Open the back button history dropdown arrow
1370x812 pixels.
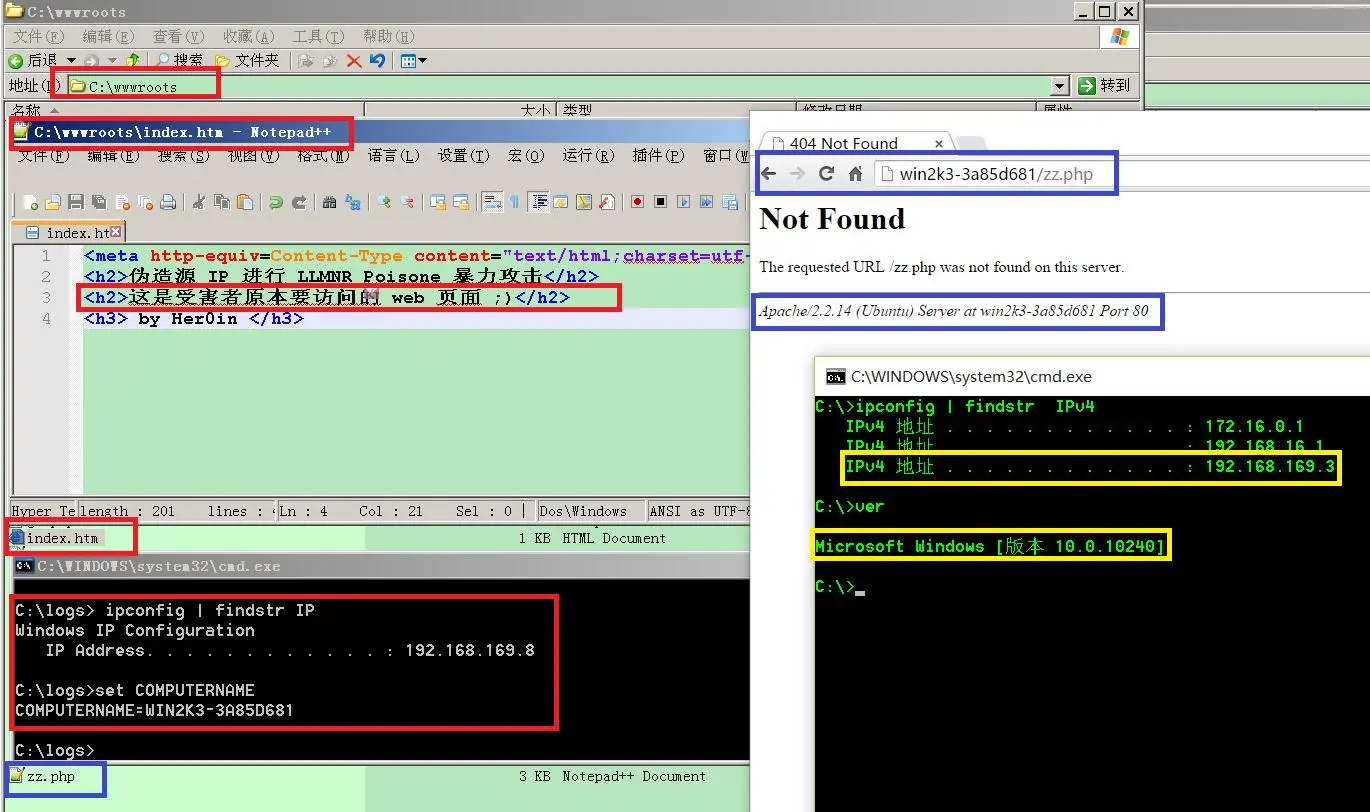(71, 61)
